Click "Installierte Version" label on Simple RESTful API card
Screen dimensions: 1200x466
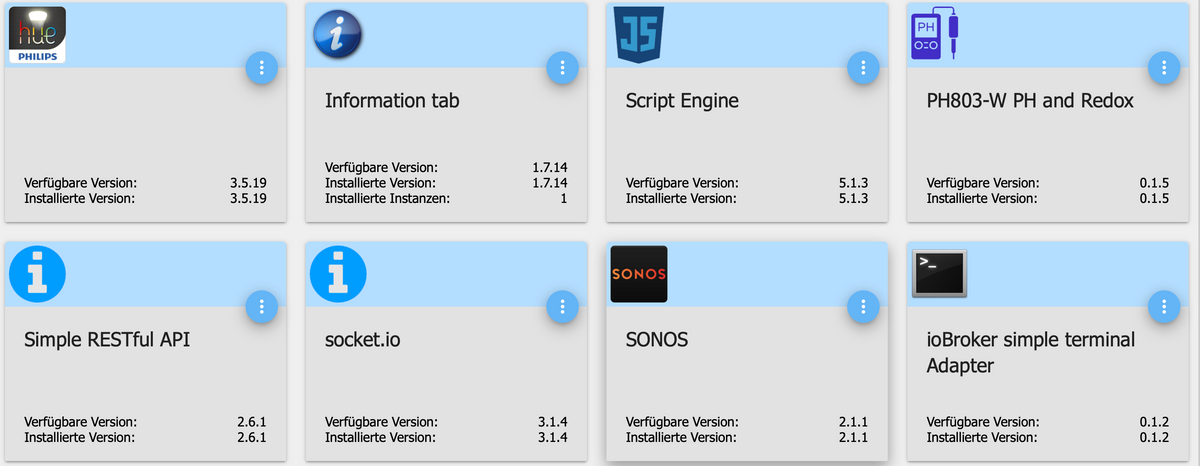(x=79, y=437)
